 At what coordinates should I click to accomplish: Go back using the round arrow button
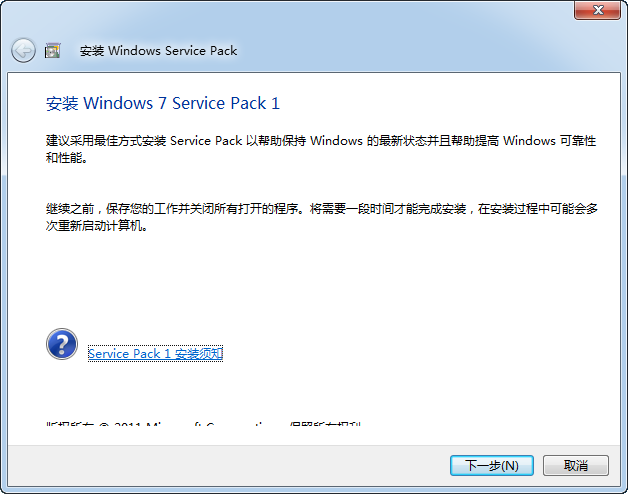(x=23, y=50)
